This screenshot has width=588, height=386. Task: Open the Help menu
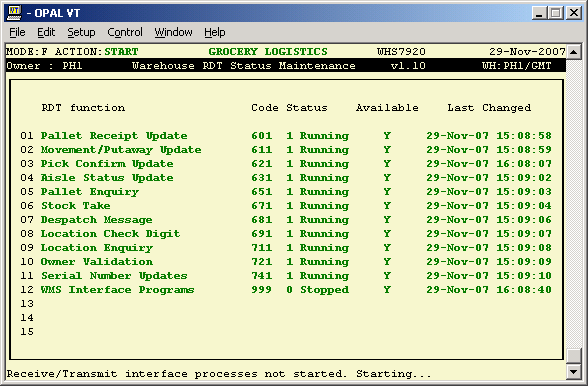point(215,32)
